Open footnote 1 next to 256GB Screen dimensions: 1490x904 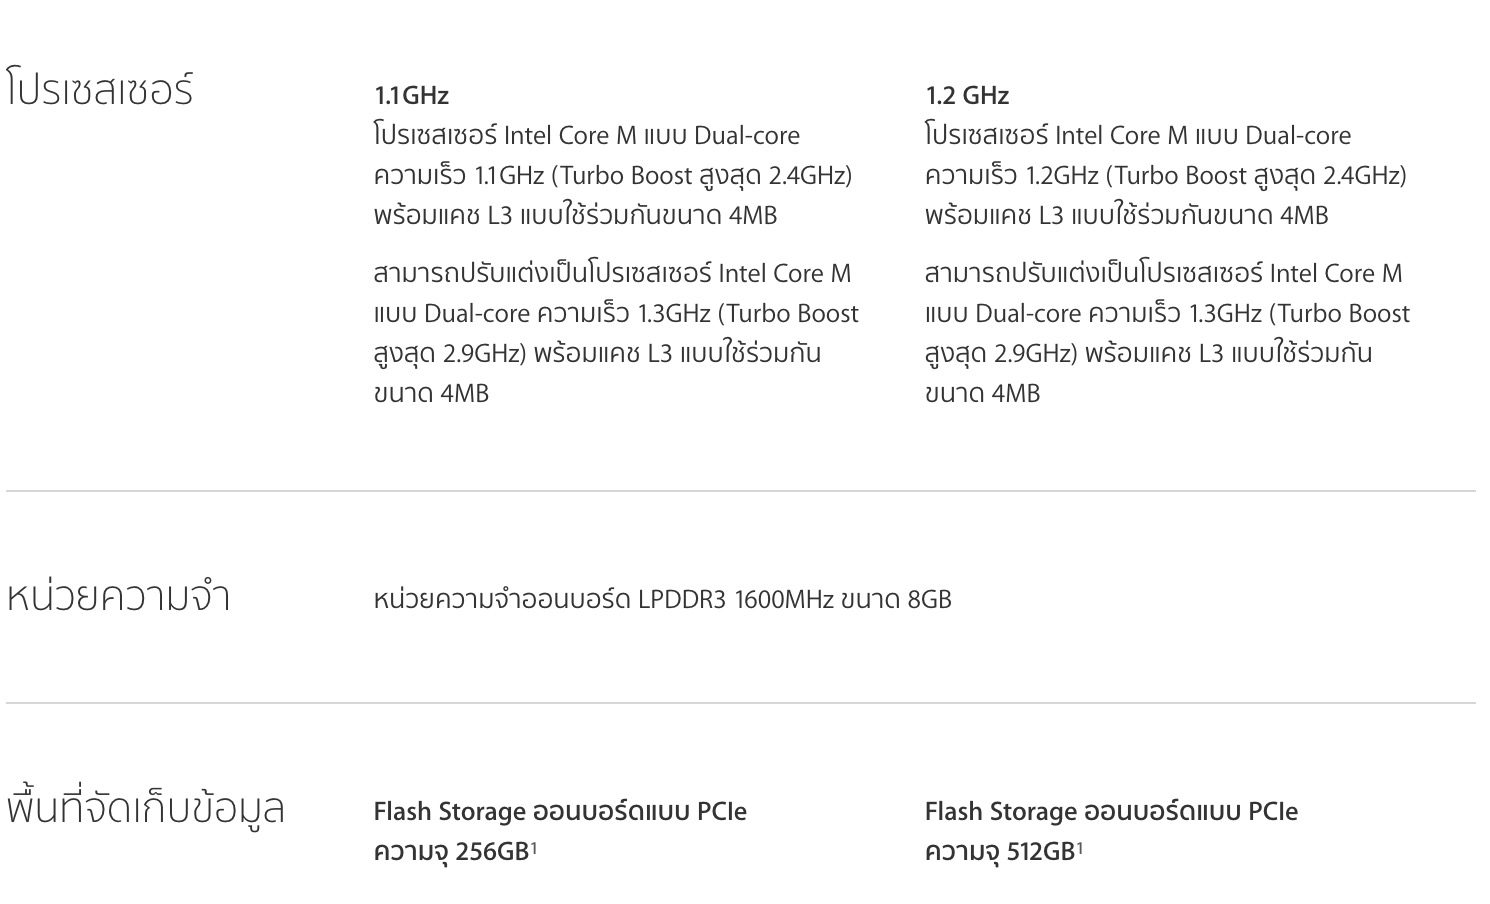click(x=534, y=848)
